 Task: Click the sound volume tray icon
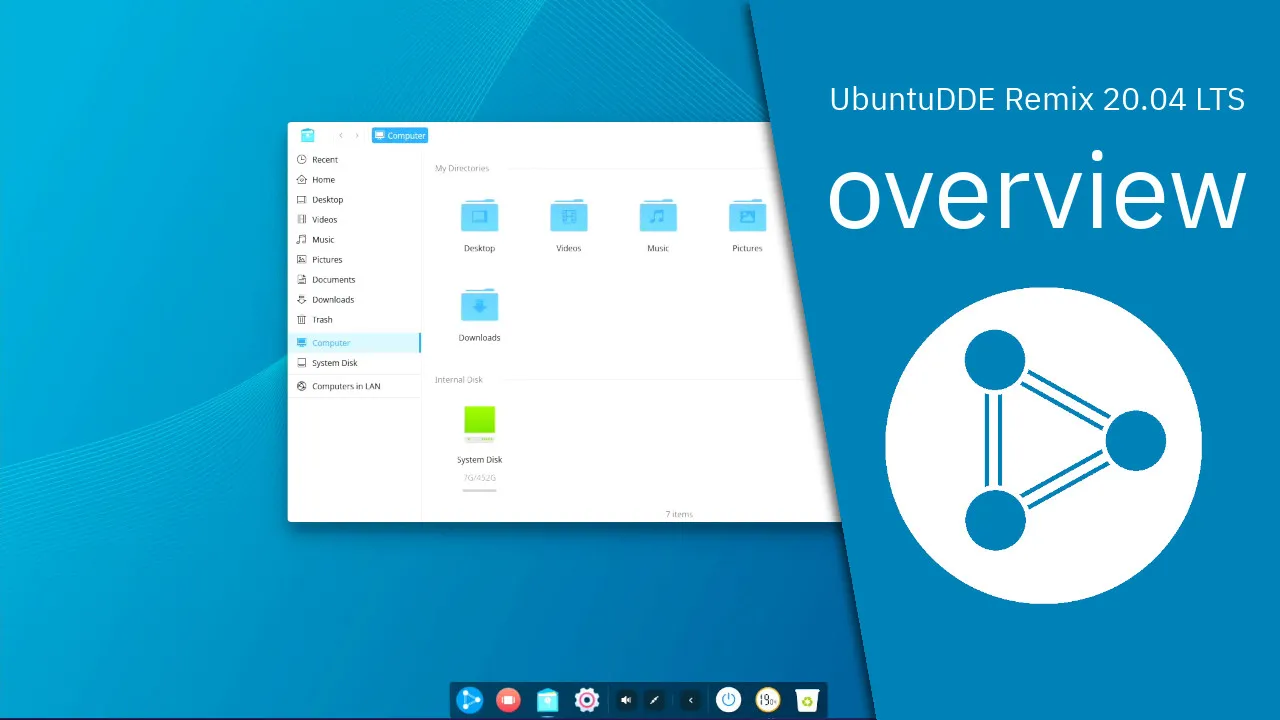(x=626, y=700)
